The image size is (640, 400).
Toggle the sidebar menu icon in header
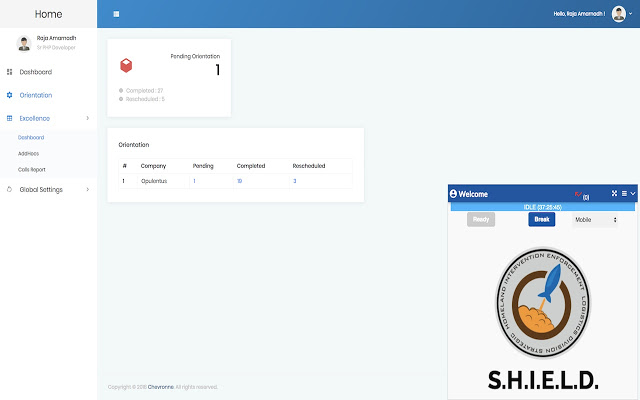116,14
